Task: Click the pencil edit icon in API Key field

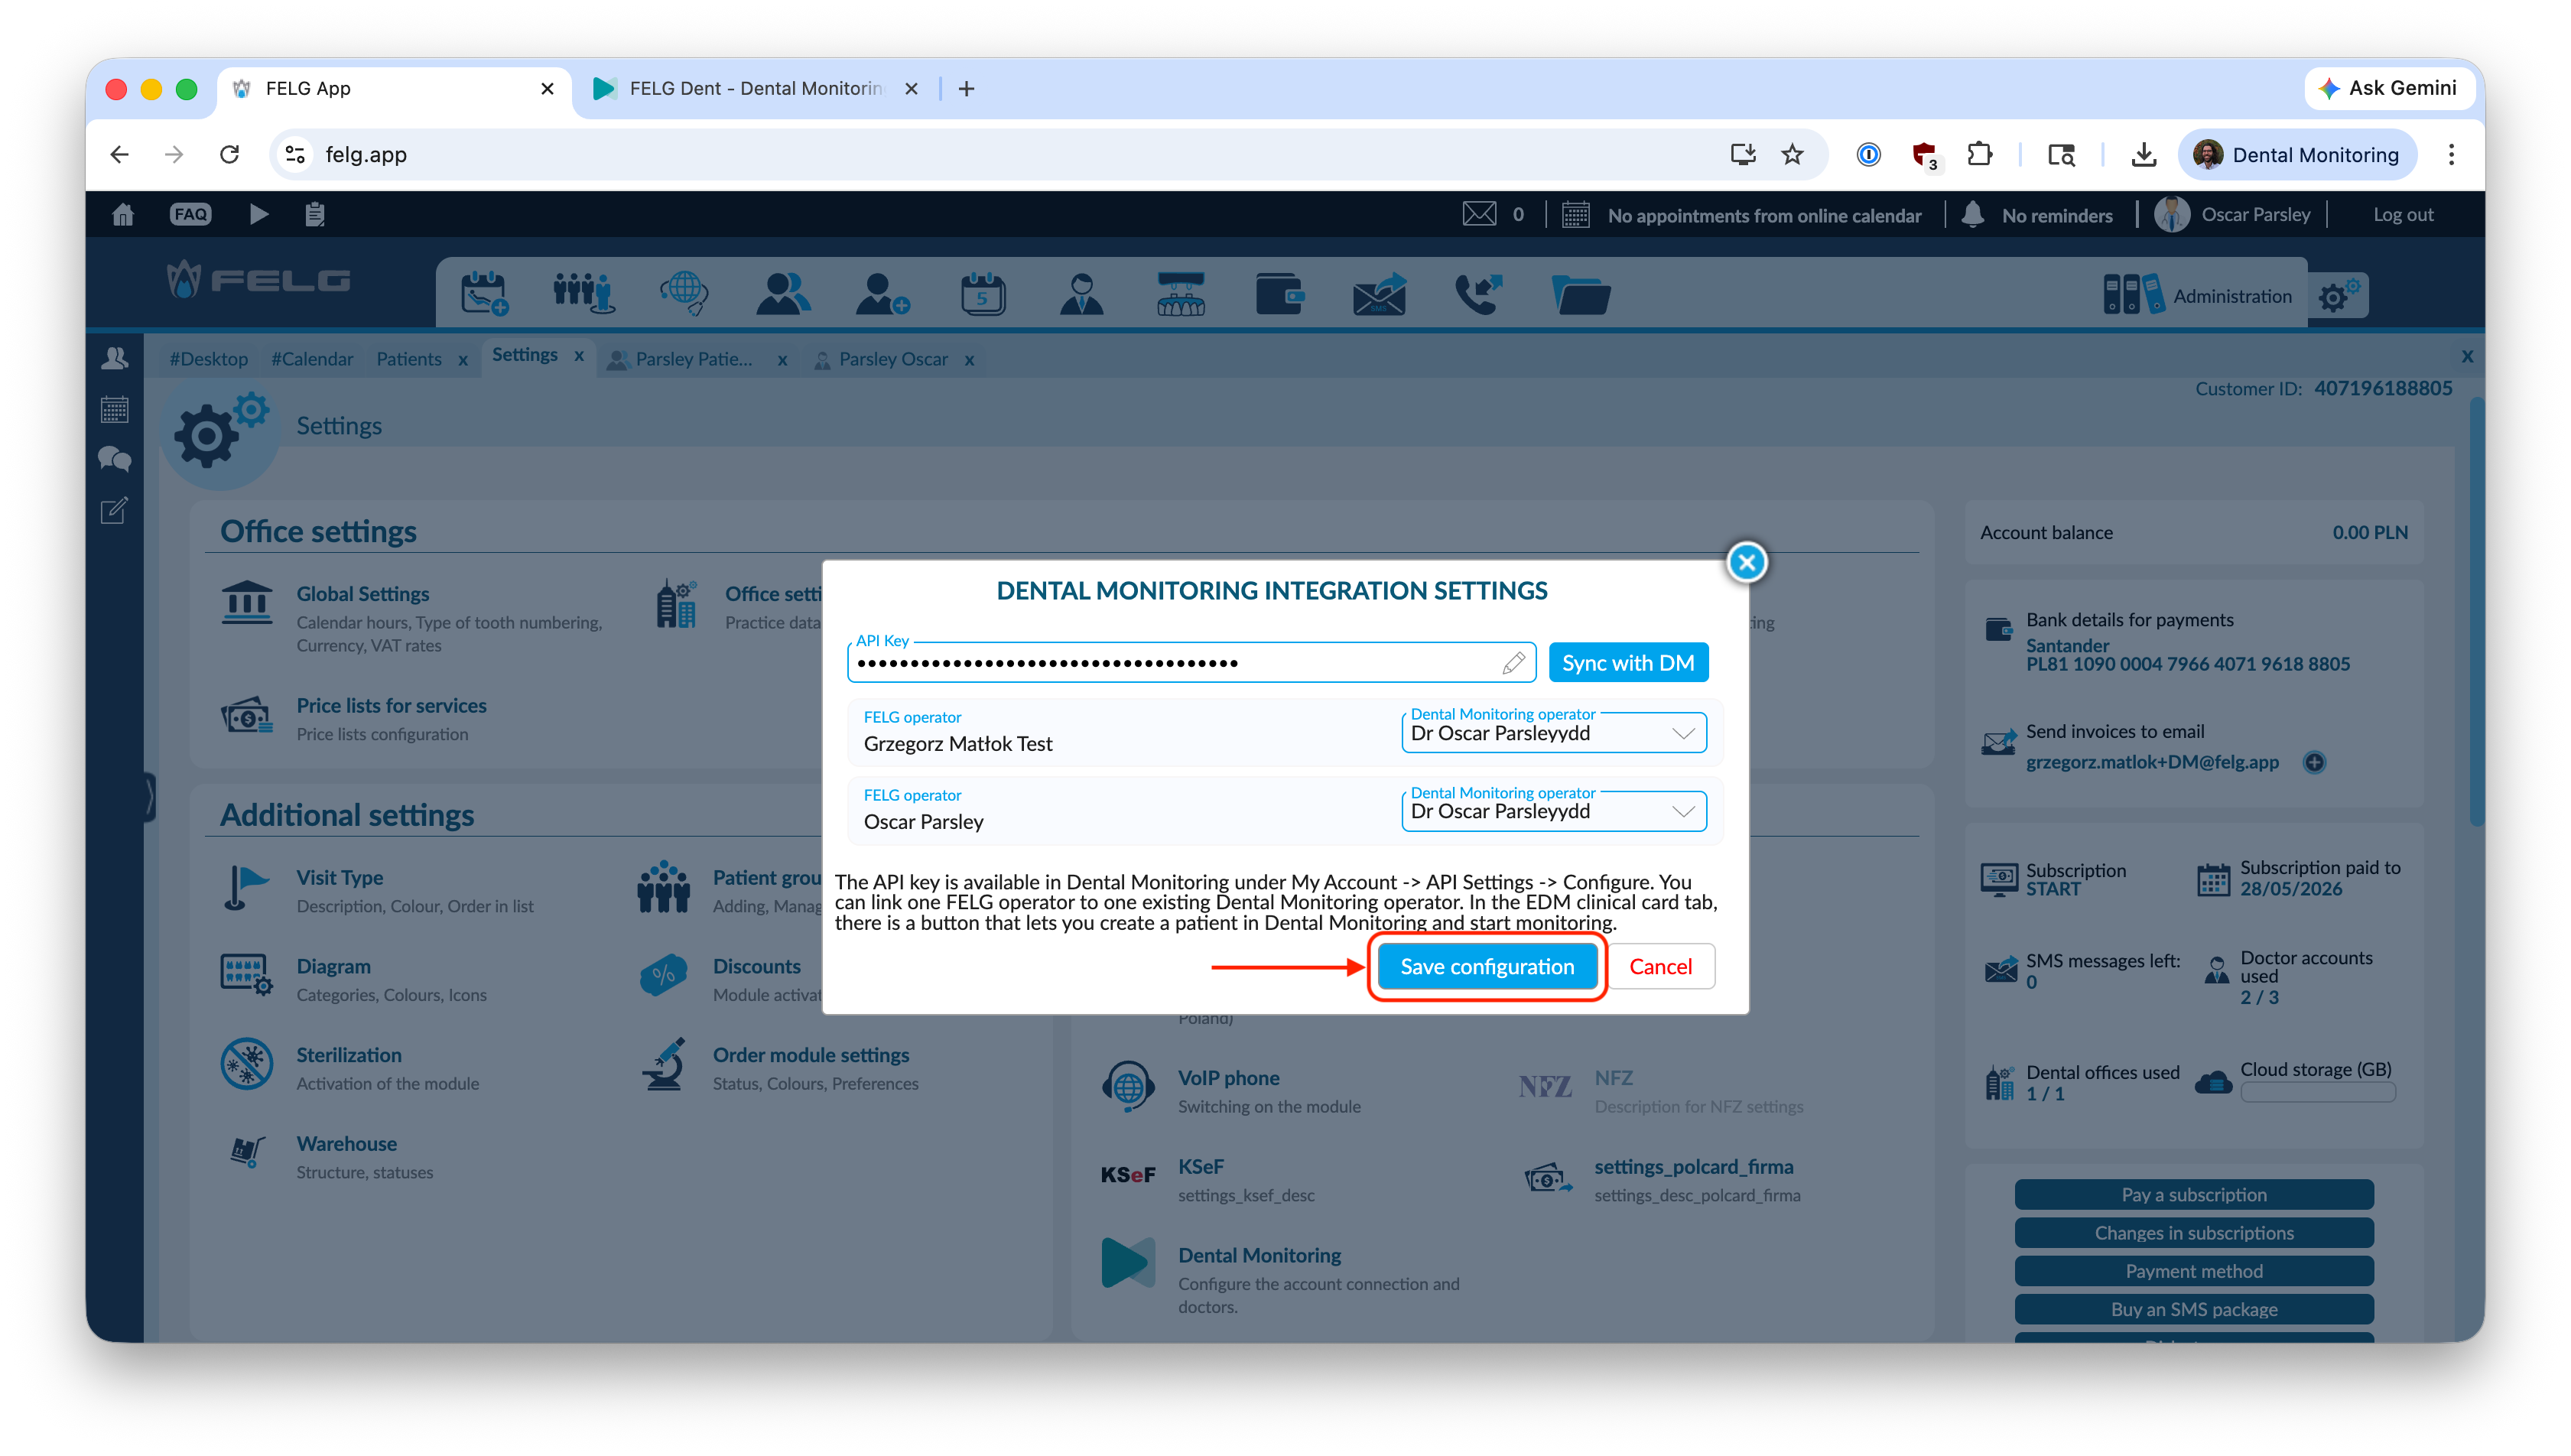Action: (1513, 662)
